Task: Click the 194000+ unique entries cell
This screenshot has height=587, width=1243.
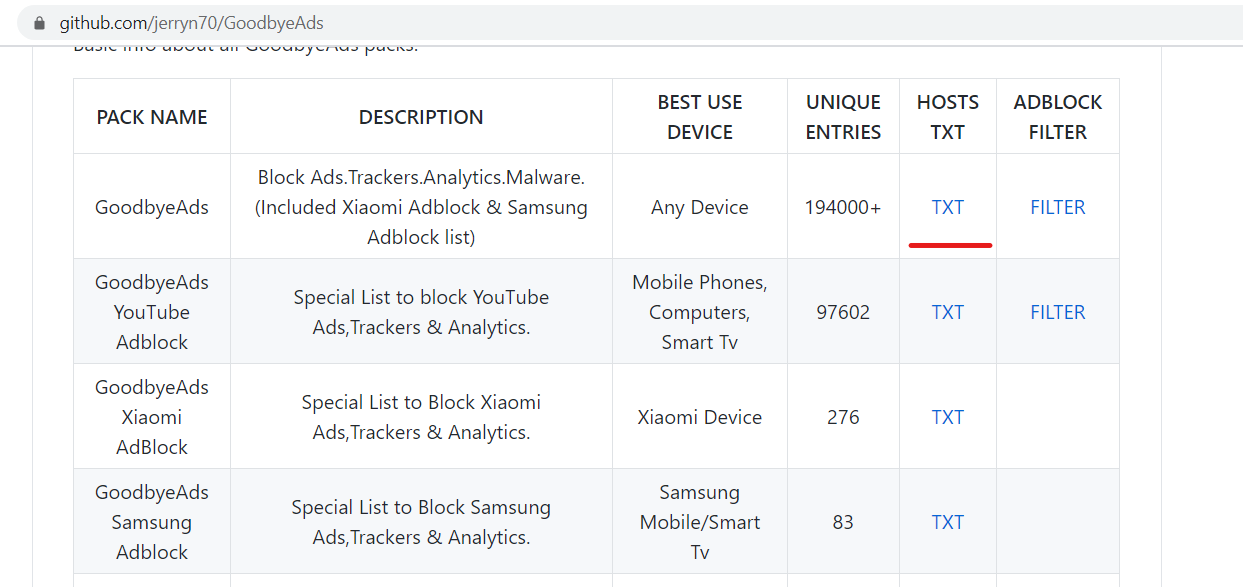Action: pos(843,207)
